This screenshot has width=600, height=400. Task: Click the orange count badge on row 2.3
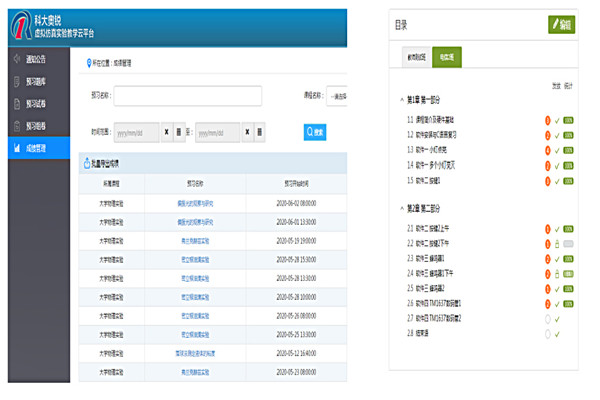click(x=548, y=259)
